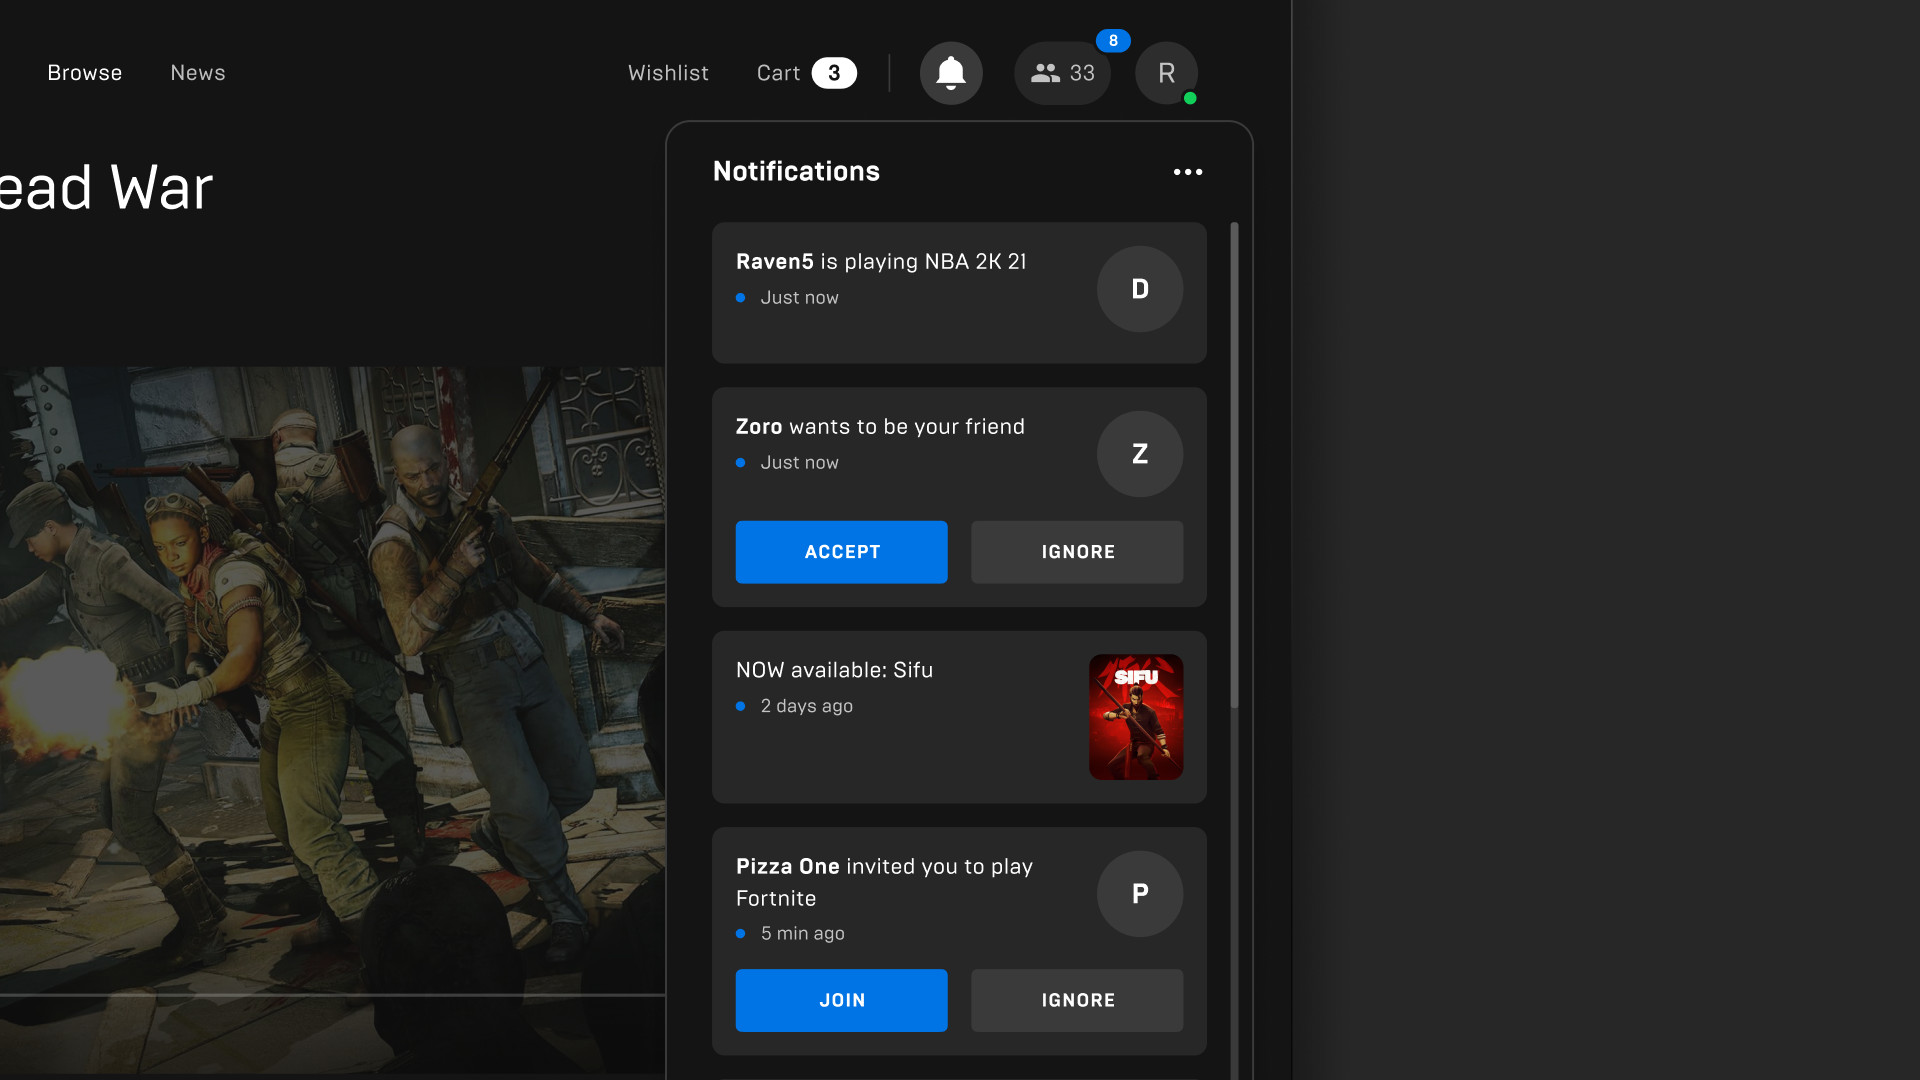The image size is (1920, 1080).
Task: Ignore Zoro's friend request
Action: coord(1076,551)
